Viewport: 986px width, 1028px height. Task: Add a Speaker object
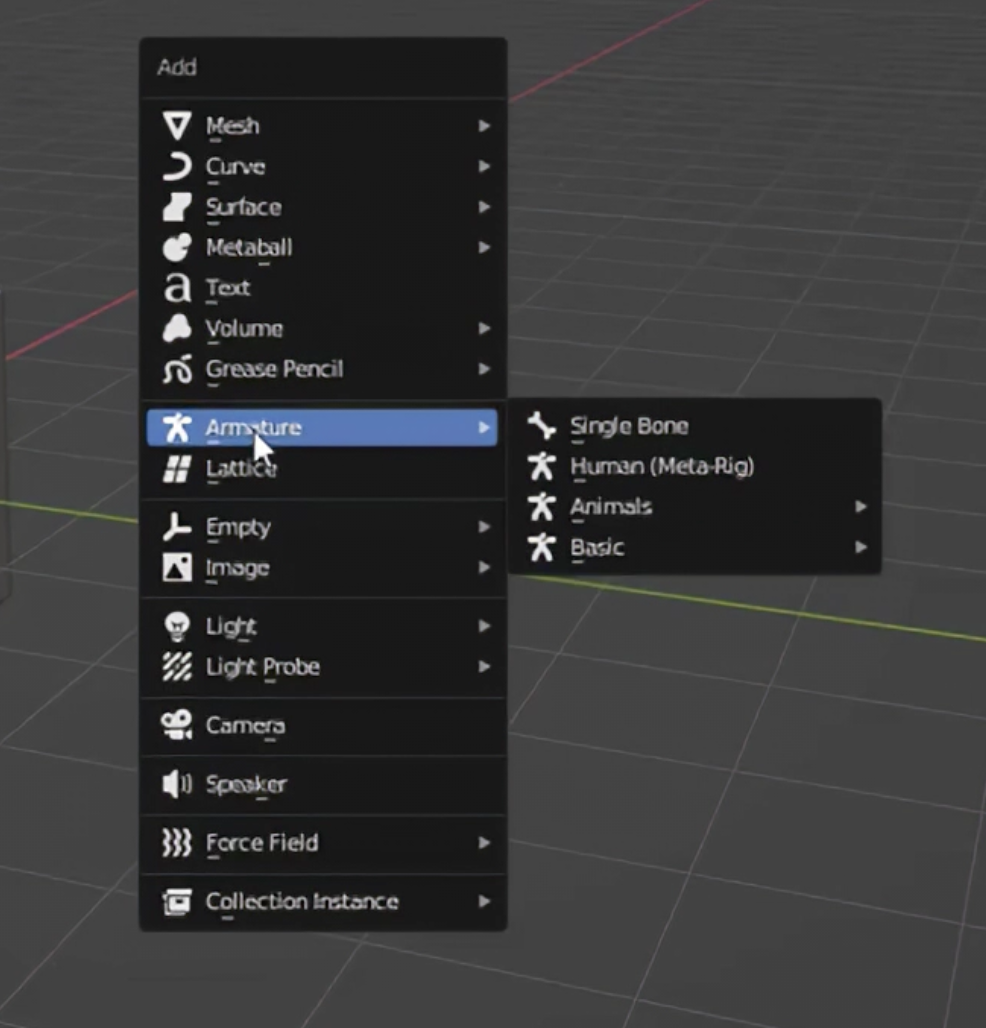323,784
